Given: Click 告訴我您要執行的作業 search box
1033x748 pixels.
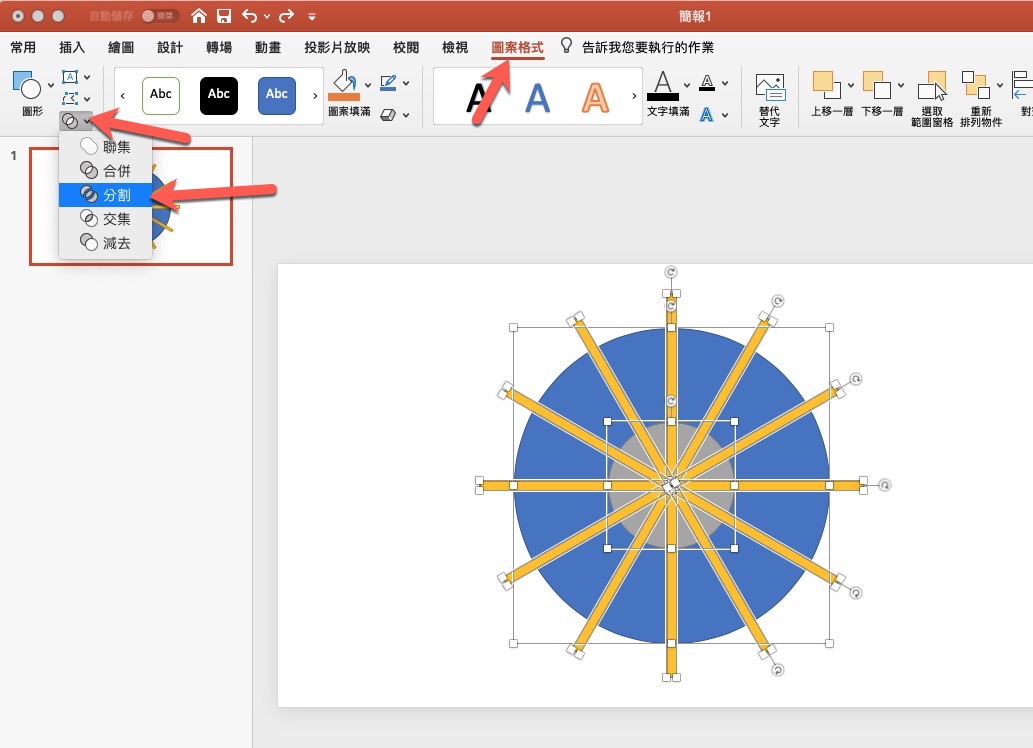Looking at the screenshot, I should [647, 47].
